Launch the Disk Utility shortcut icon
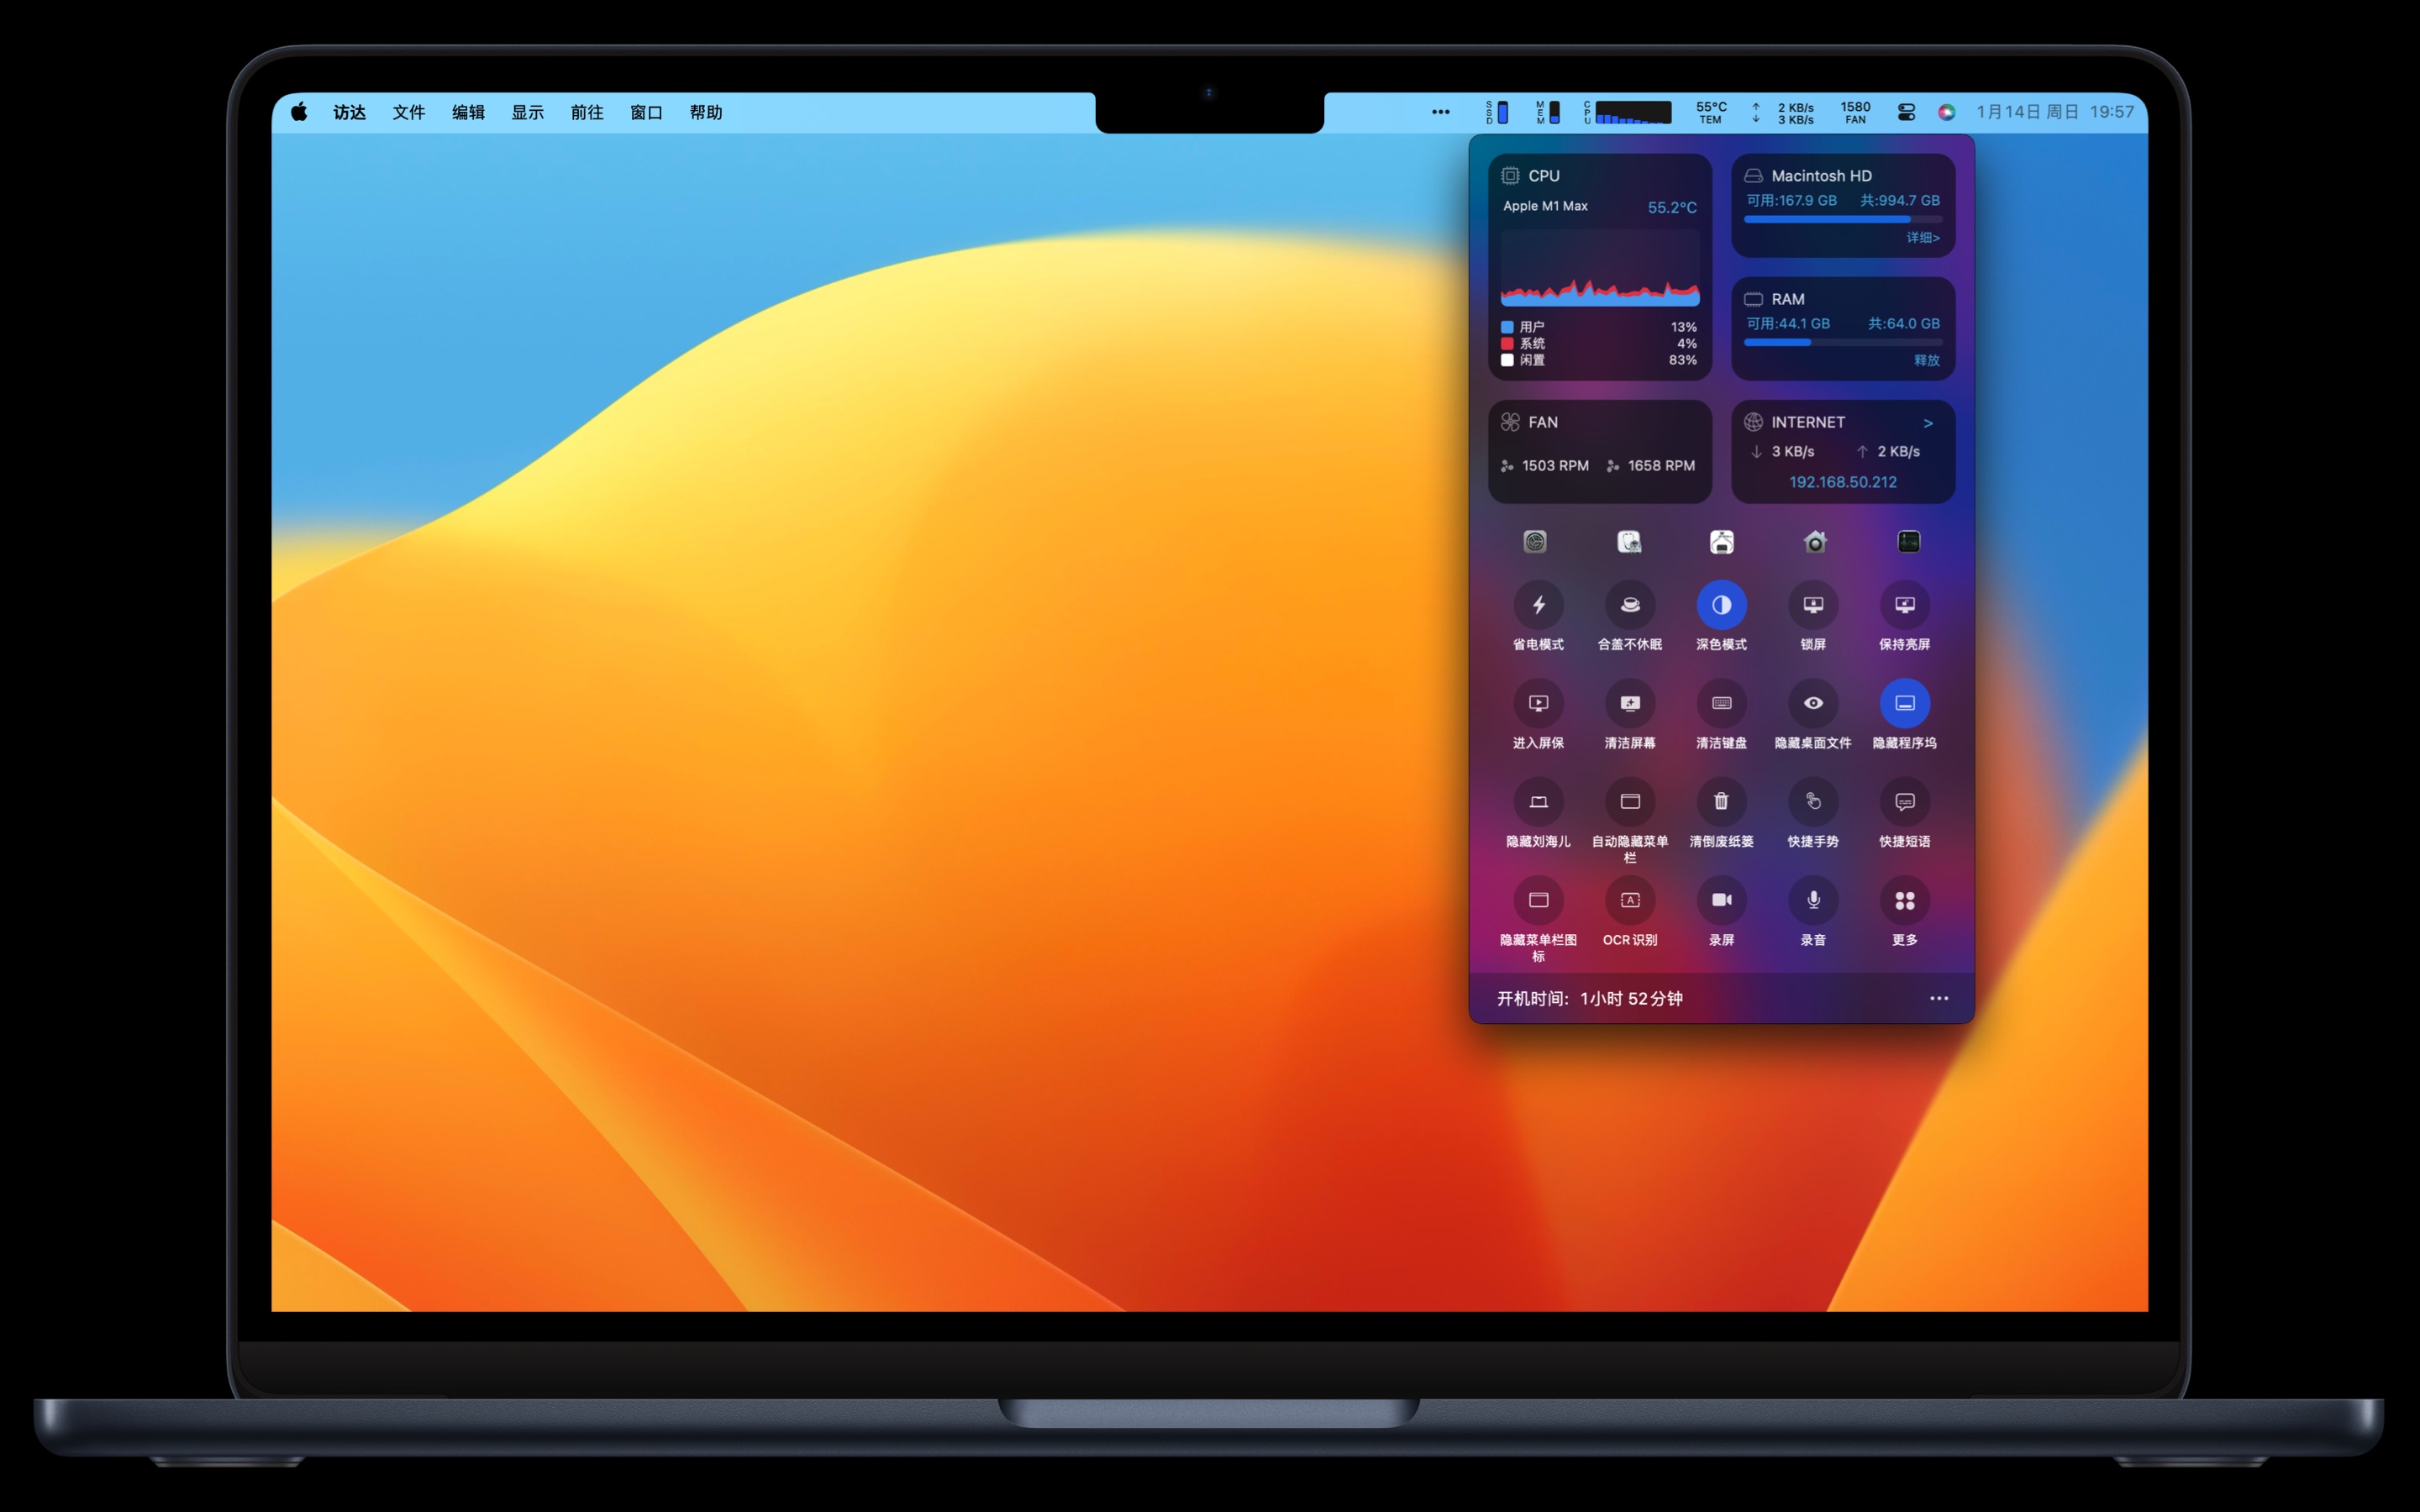Image resolution: width=2420 pixels, height=1512 pixels. [1629, 541]
